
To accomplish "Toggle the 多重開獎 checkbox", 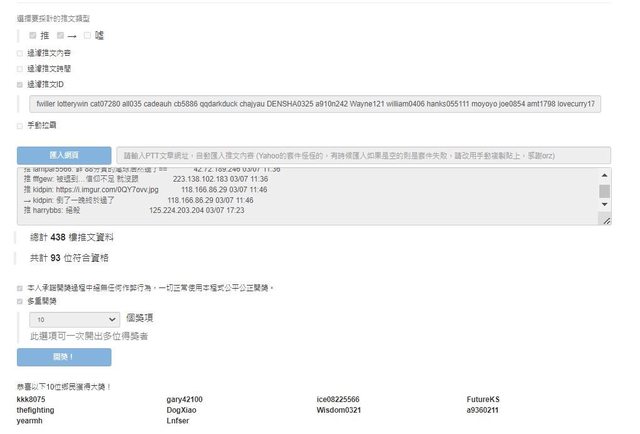I will (20, 300).
